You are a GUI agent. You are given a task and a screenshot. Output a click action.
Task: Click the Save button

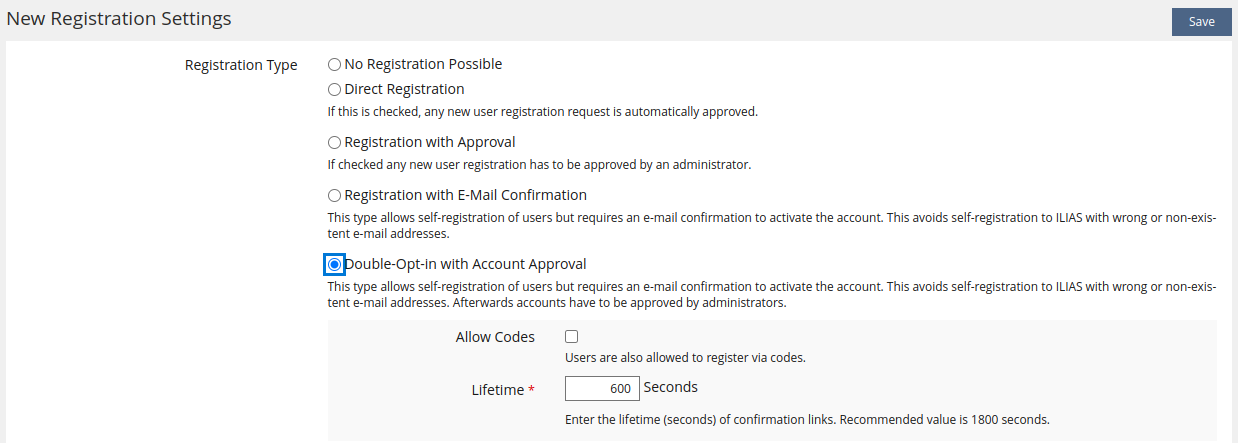1201,22
